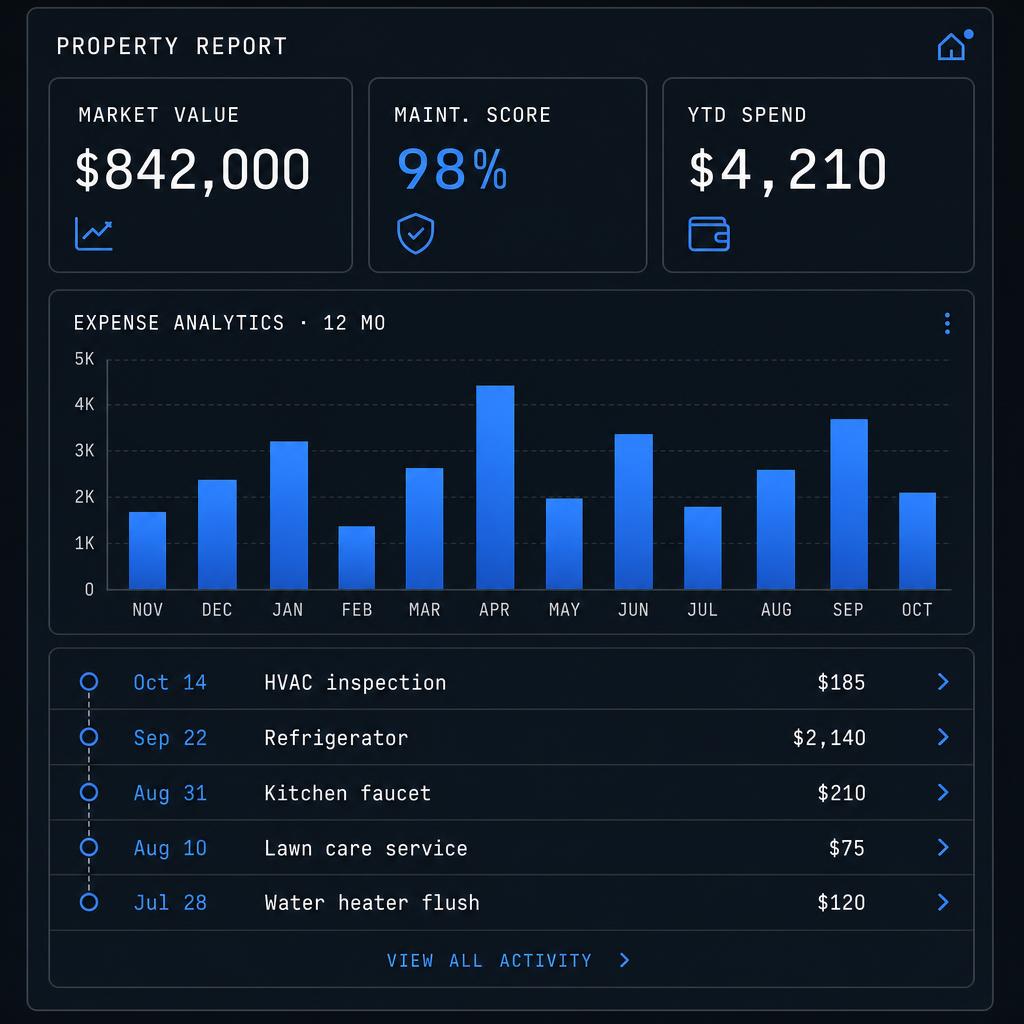Open the Market Value card

200,175
